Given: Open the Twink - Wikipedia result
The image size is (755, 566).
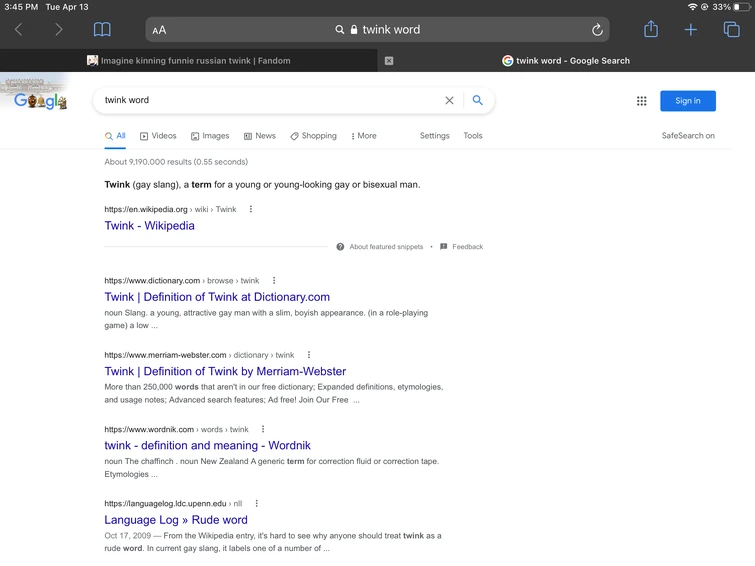Looking at the screenshot, I should 150,225.
